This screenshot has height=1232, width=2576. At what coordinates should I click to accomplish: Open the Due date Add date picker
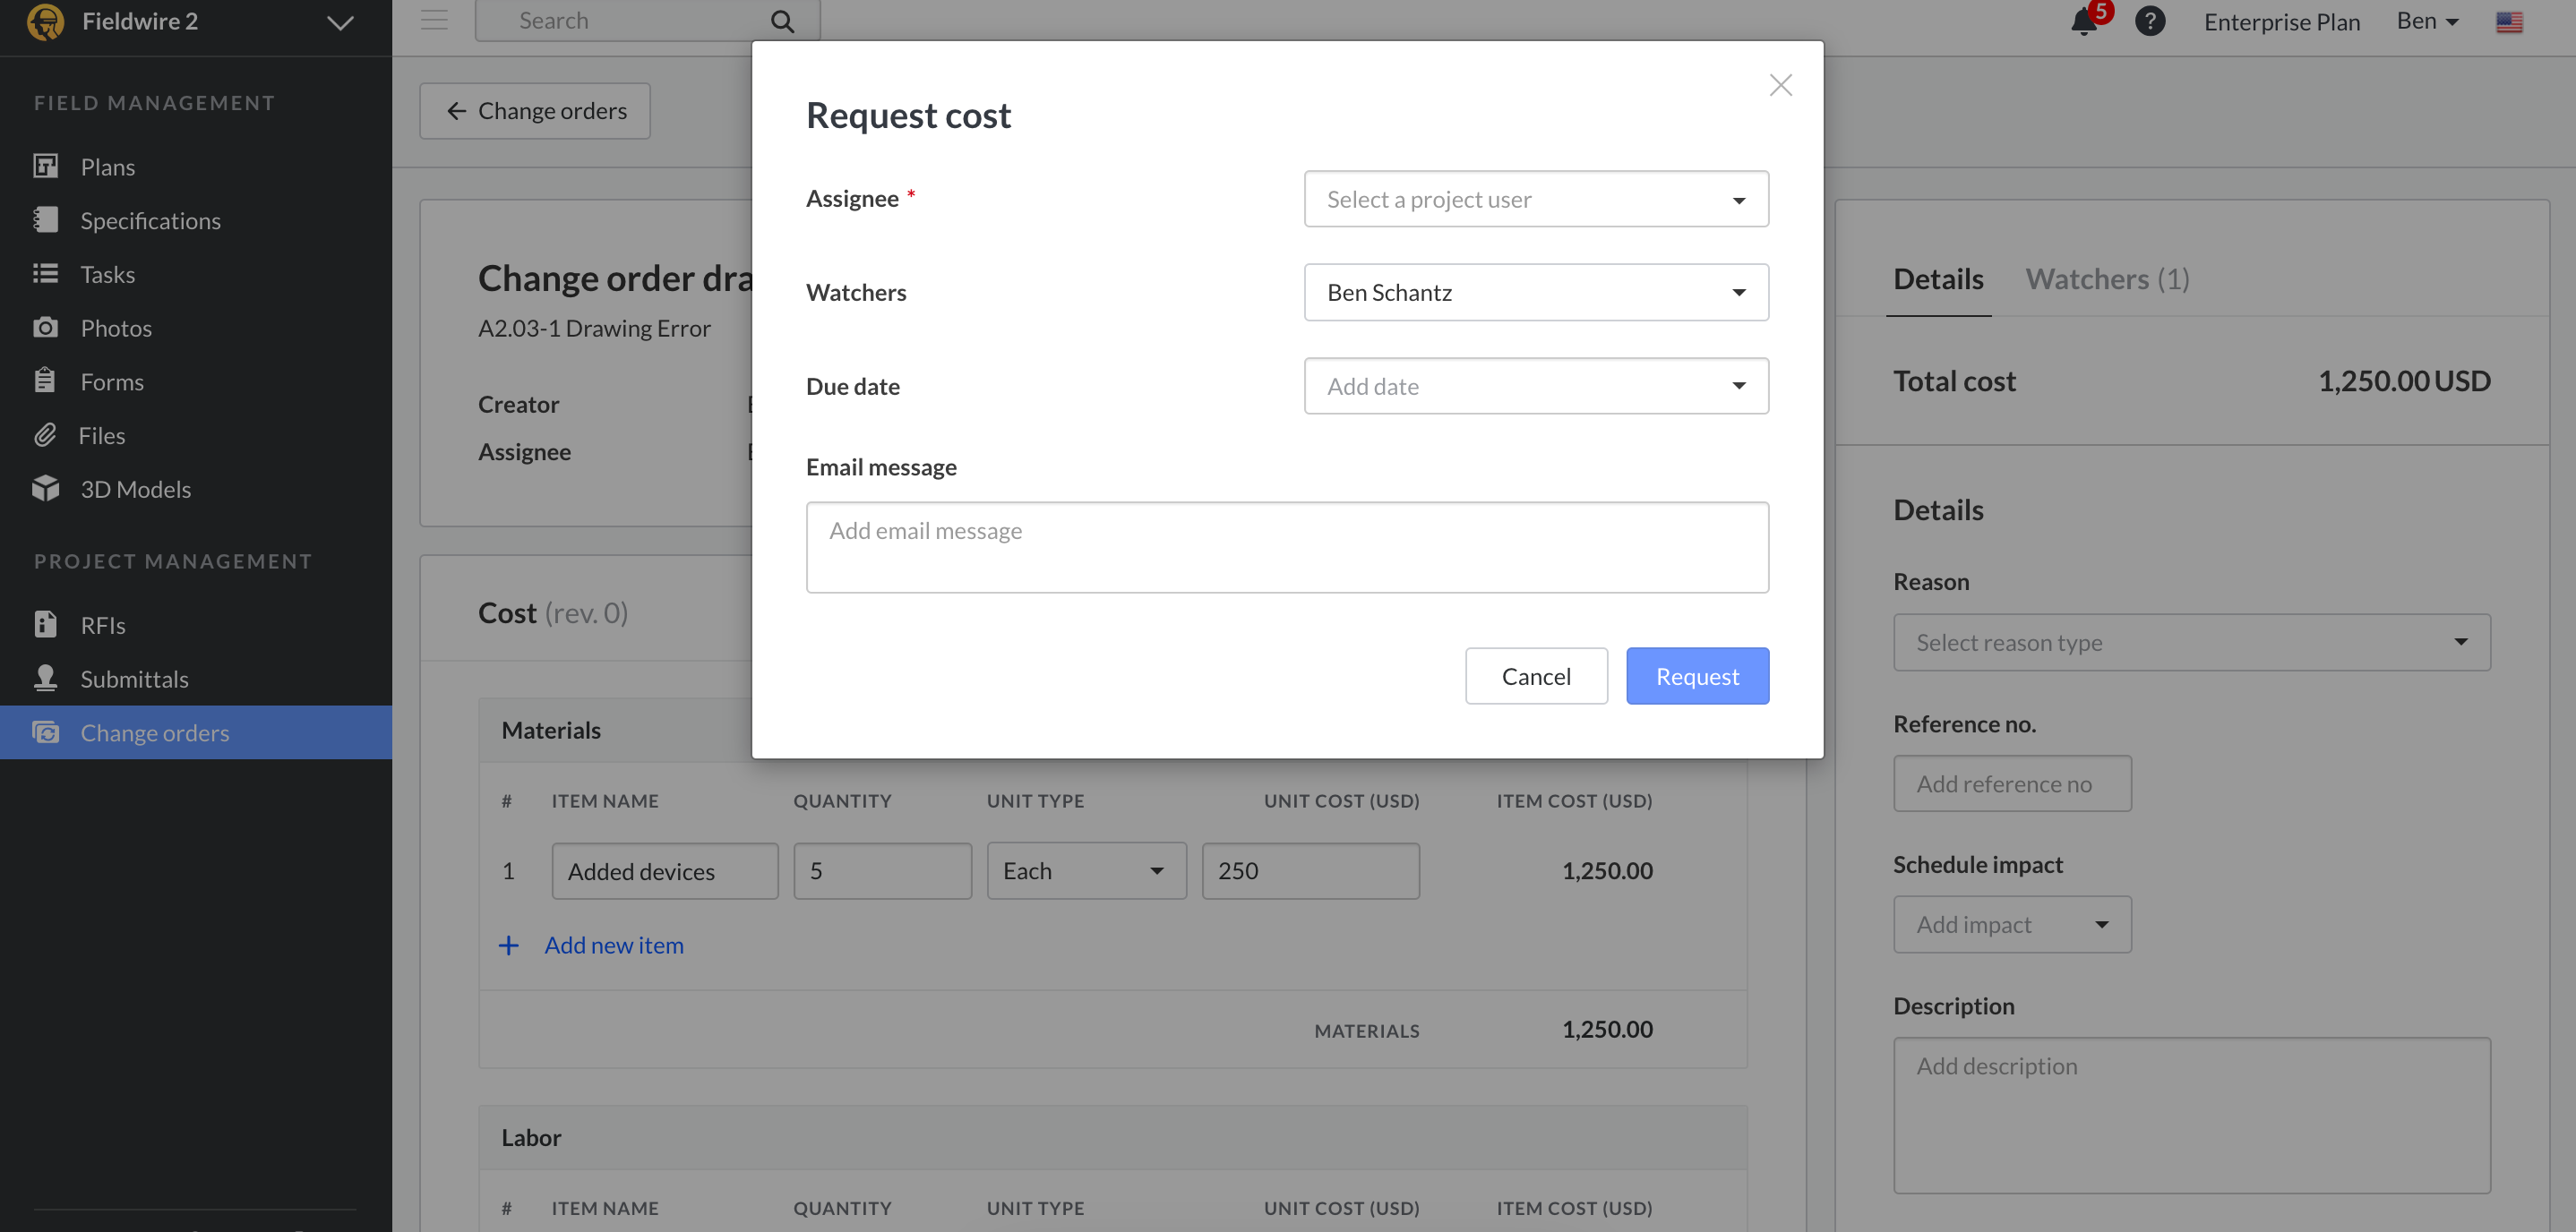1535,386
